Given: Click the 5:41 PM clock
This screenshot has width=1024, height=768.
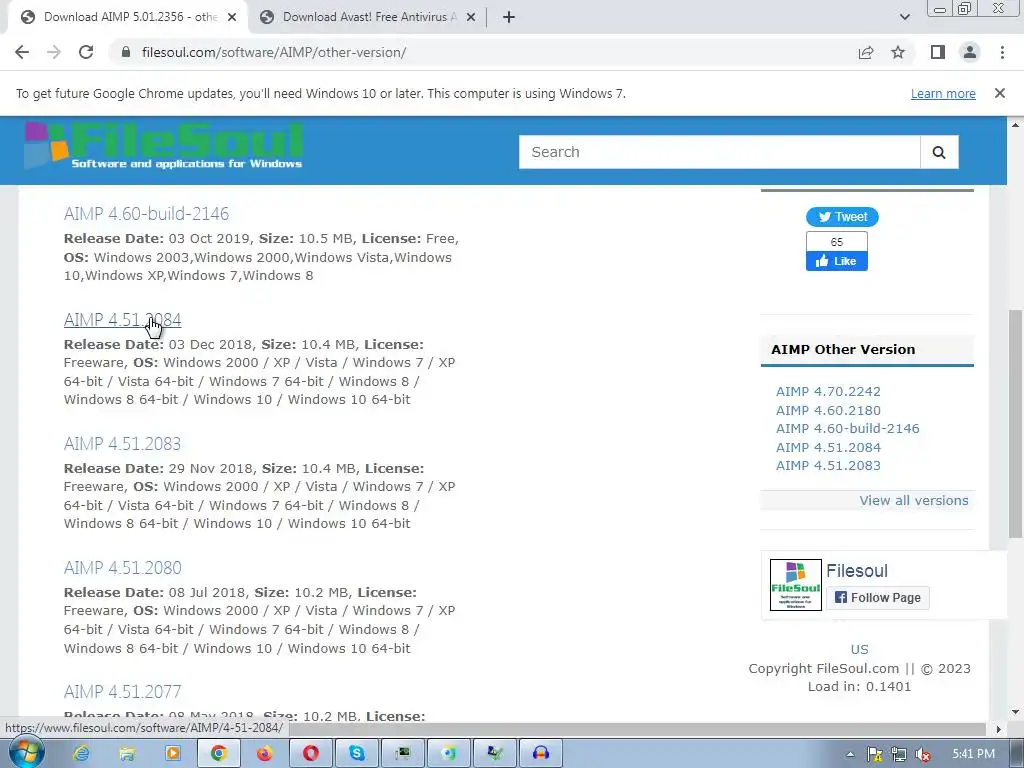Looking at the screenshot, I should coord(973,754).
